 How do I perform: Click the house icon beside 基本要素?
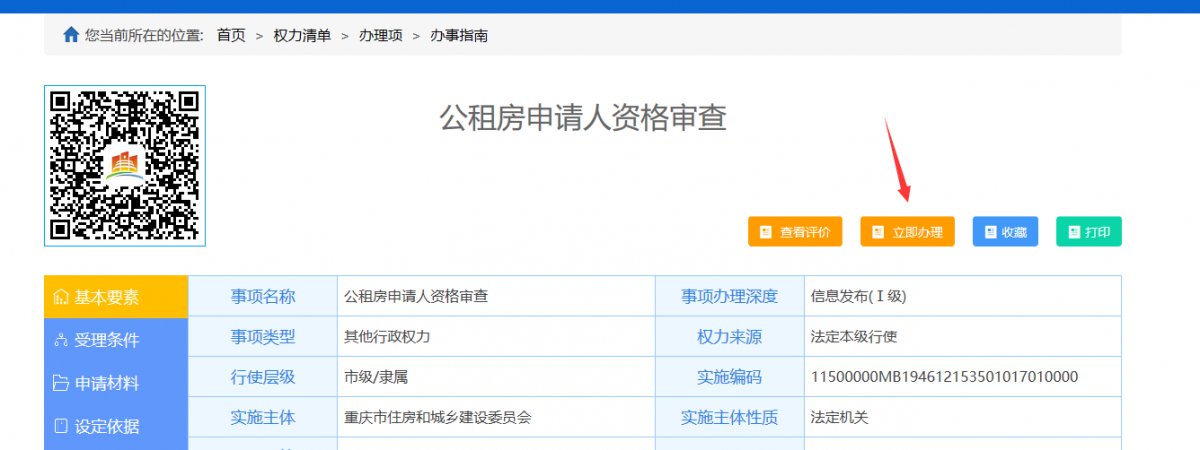click(x=61, y=297)
